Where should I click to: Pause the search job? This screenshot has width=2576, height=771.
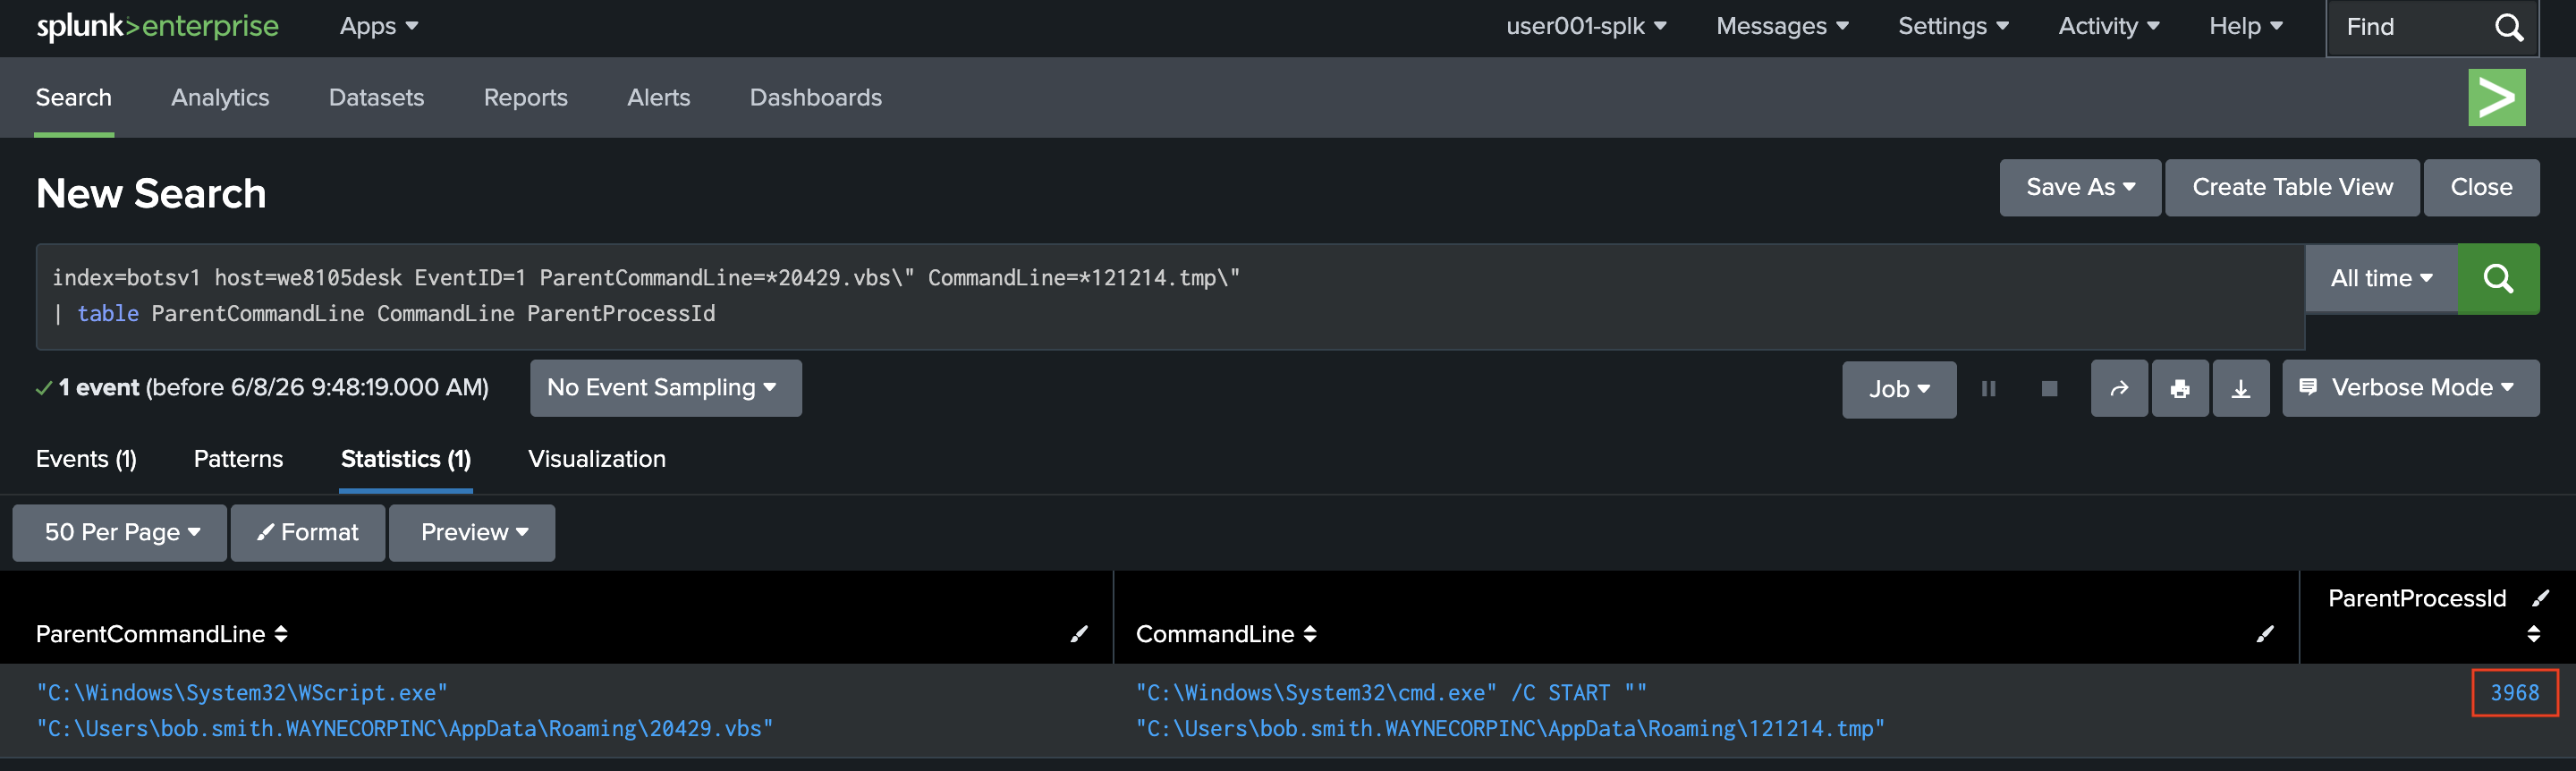tap(1988, 389)
